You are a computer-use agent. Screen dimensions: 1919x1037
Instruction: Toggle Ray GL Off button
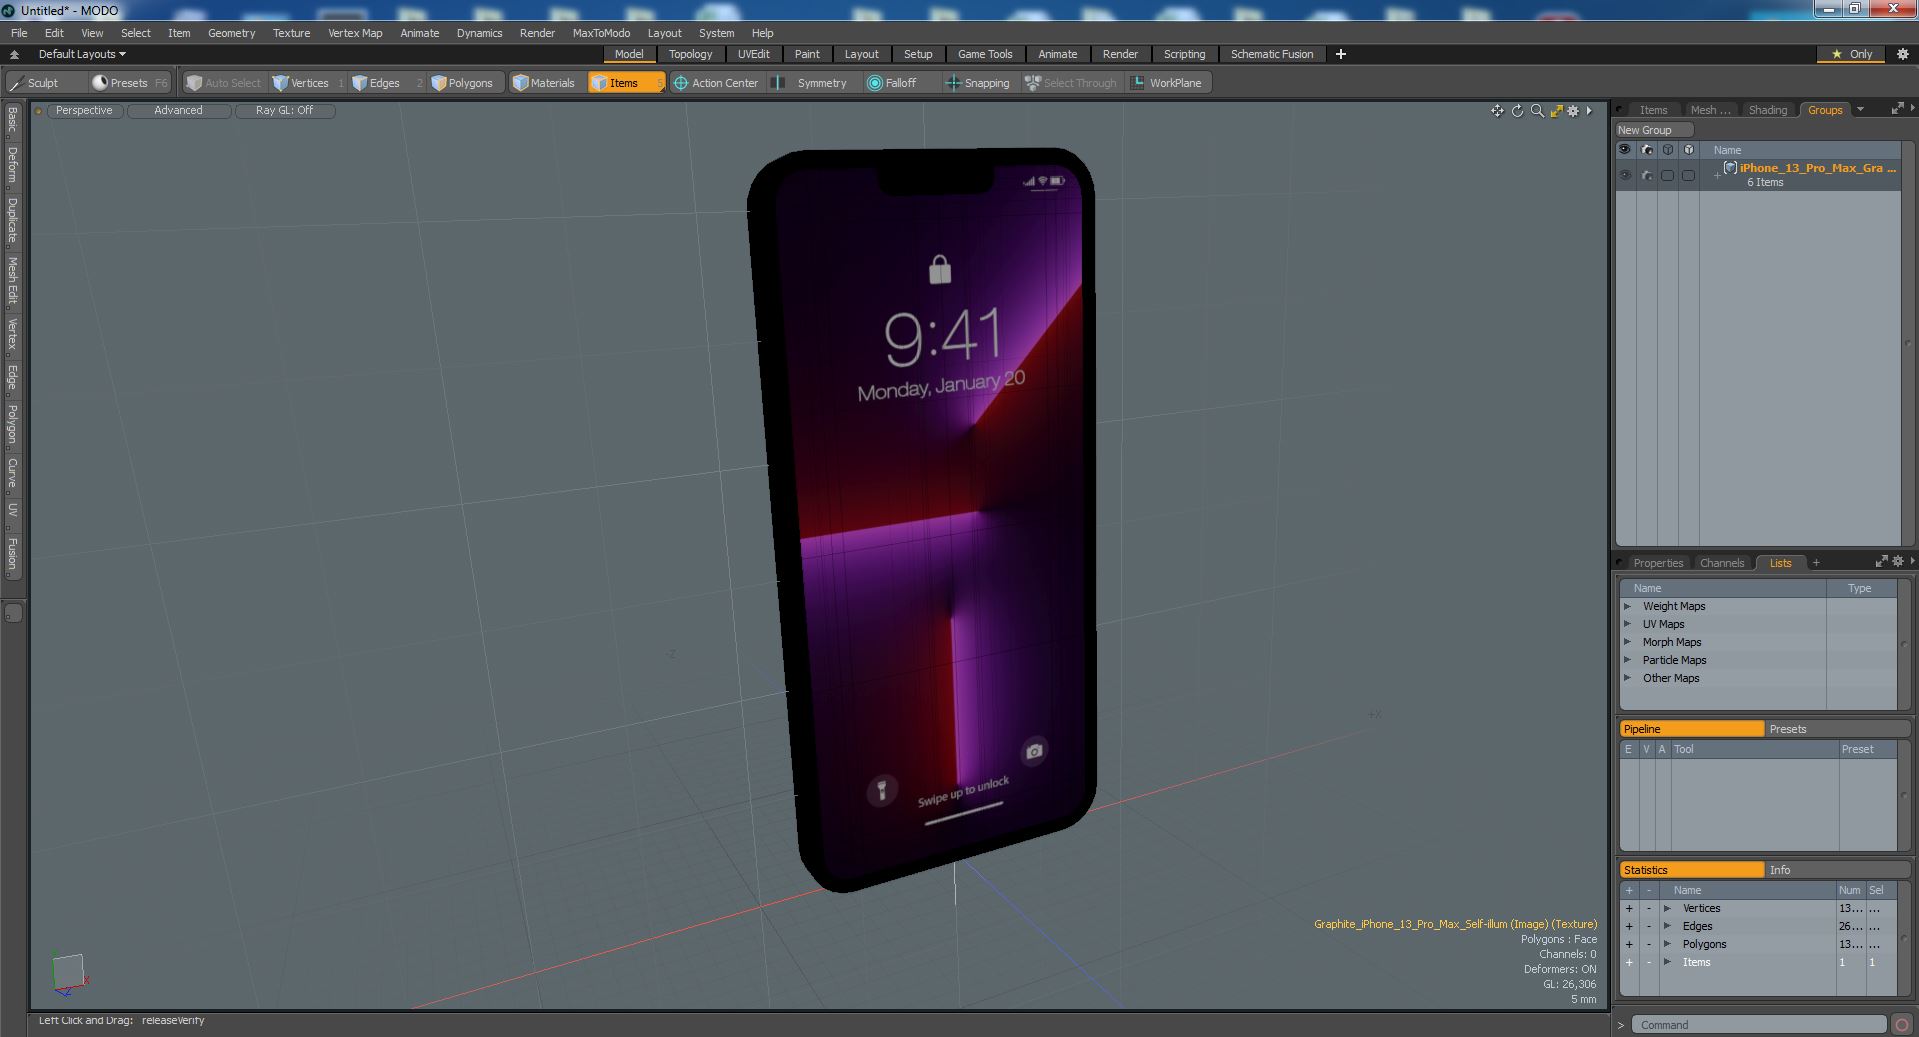coord(284,110)
